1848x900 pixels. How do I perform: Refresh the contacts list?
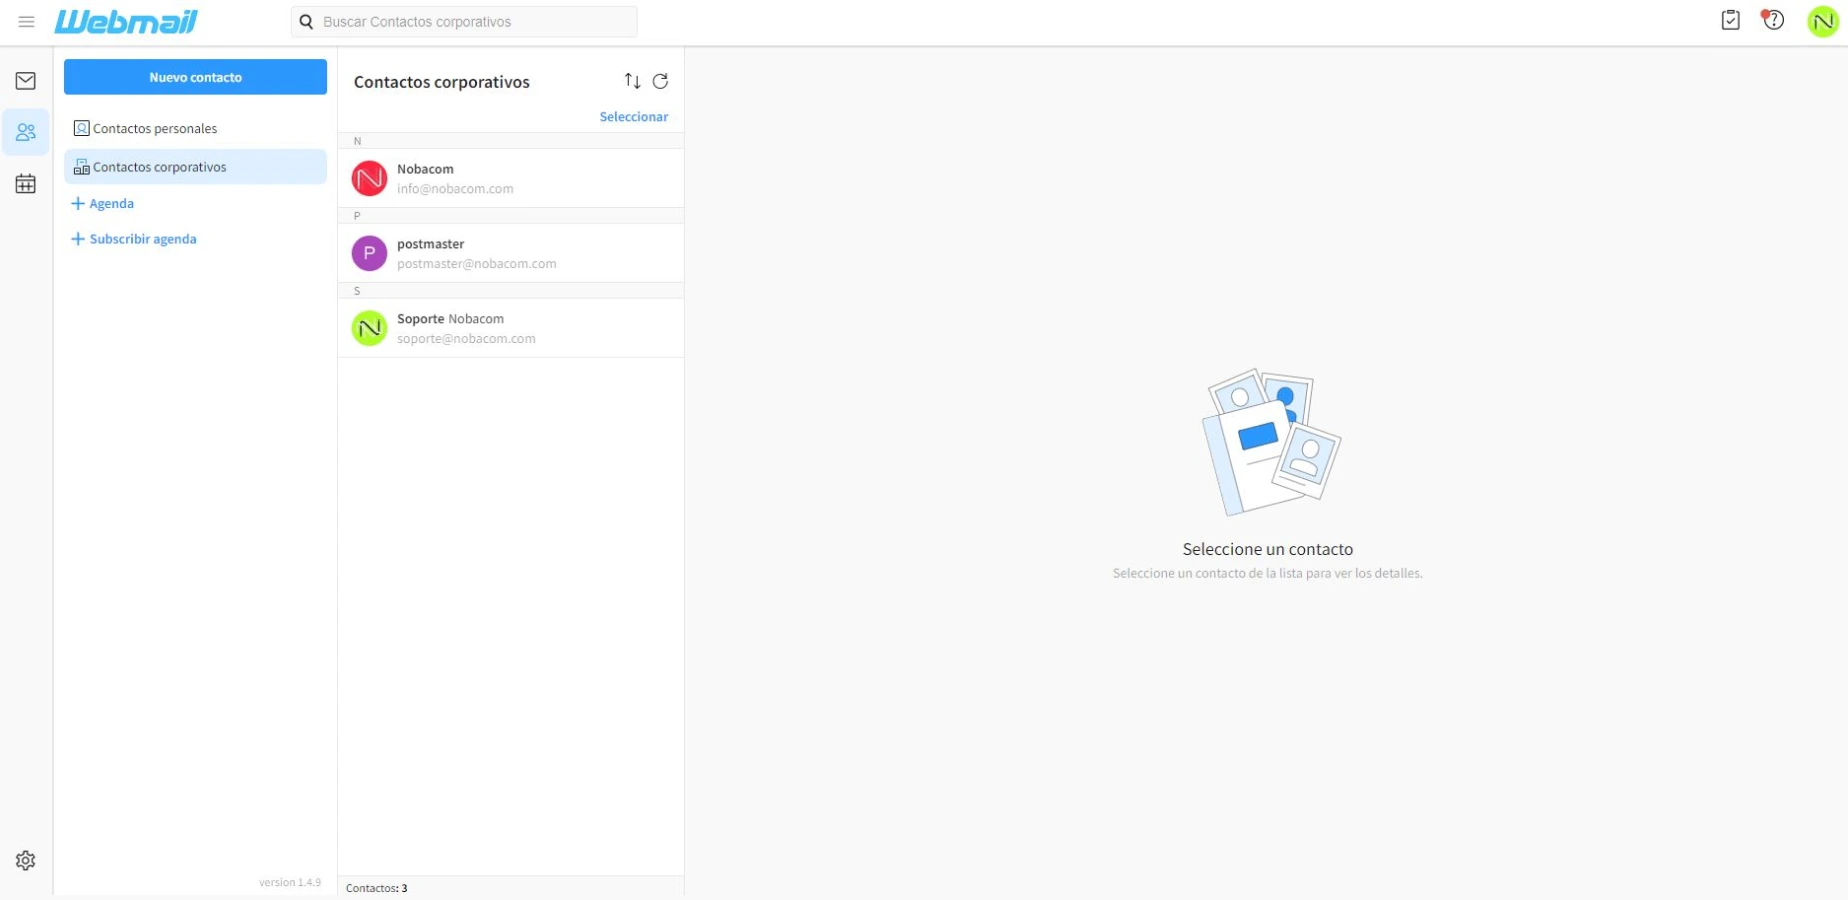coord(660,81)
